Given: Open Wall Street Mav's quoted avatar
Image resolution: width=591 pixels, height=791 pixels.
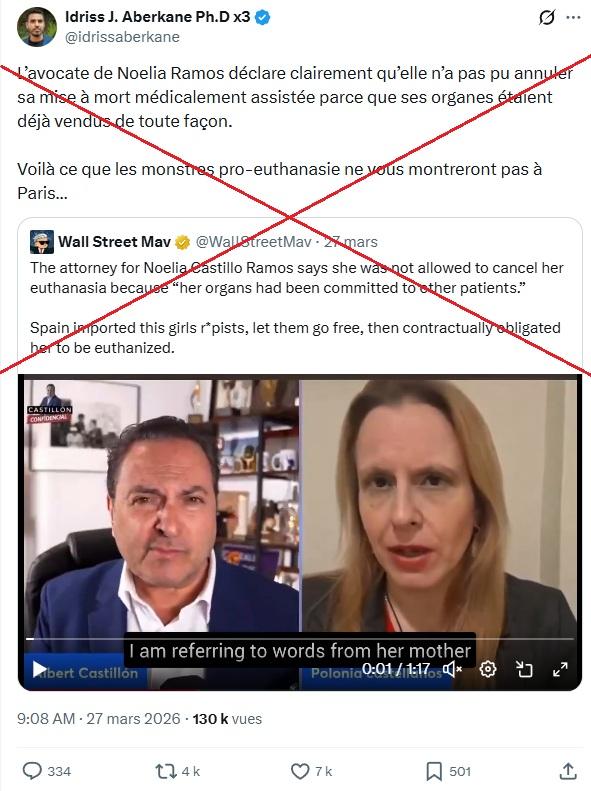Looking at the screenshot, I should click(x=42, y=242).
